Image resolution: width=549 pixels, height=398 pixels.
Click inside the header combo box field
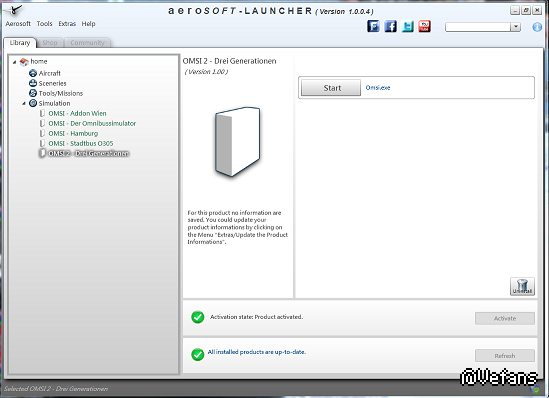[x=478, y=27]
